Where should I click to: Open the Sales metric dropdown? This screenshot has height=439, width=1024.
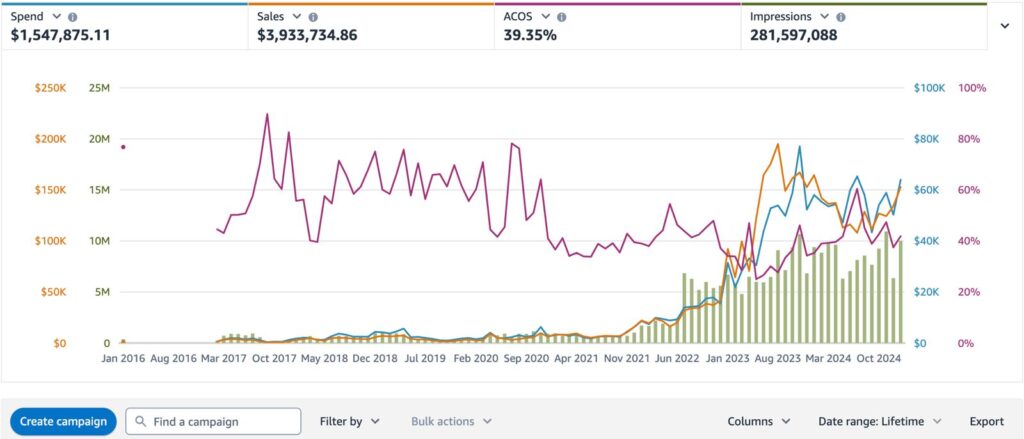pos(296,18)
